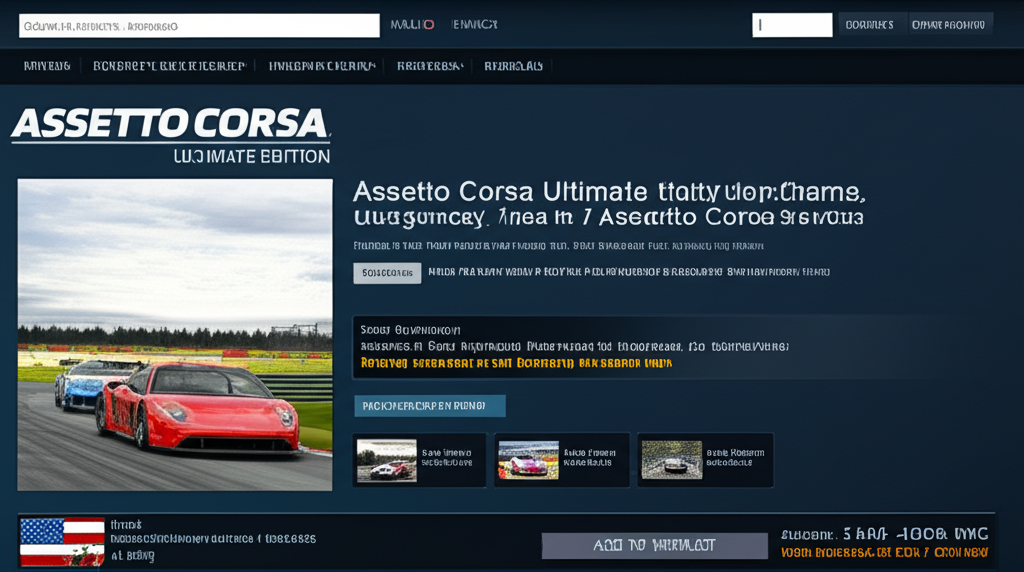1024x572 pixels.
Task: Open the fourth navigation bar item
Action: click(x=430, y=66)
